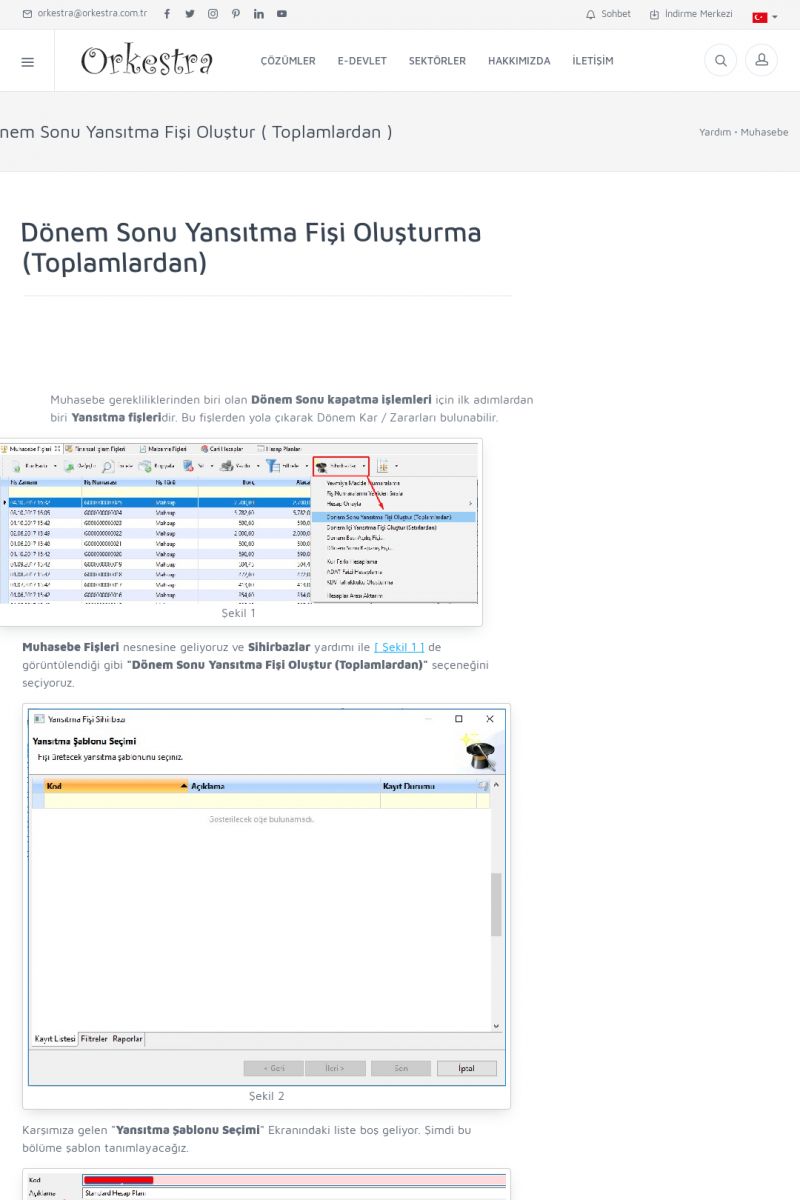The height and width of the screenshot is (1200, 800).
Task: Open the SEKTÖRLER menu
Action: click(x=437, y=61)
